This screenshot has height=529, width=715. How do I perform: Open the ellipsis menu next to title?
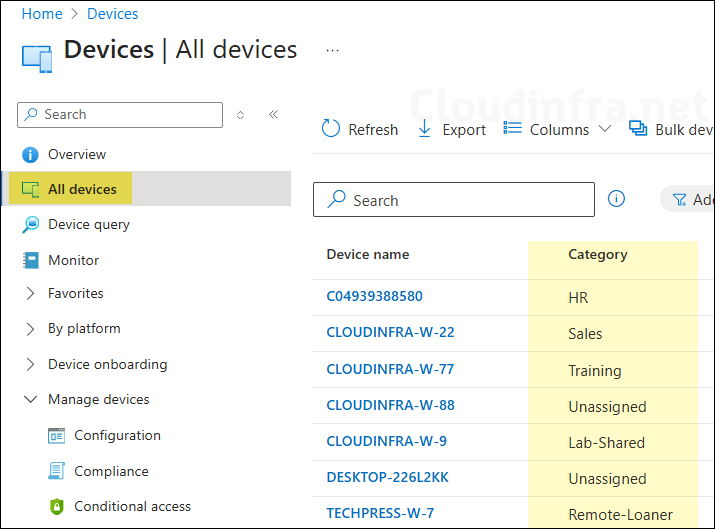tap(333, 50)
